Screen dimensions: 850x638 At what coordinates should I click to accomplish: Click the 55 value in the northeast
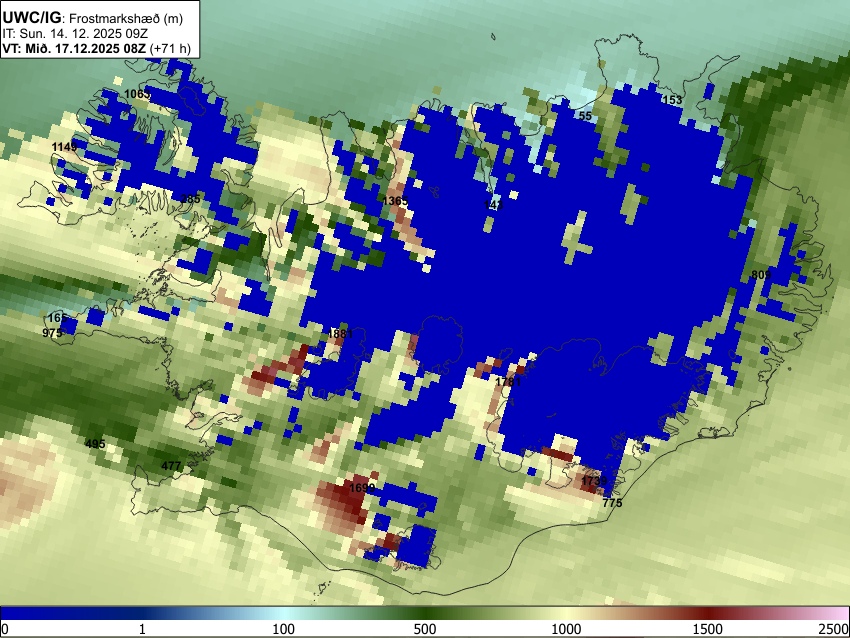click(x=585, y=116)
